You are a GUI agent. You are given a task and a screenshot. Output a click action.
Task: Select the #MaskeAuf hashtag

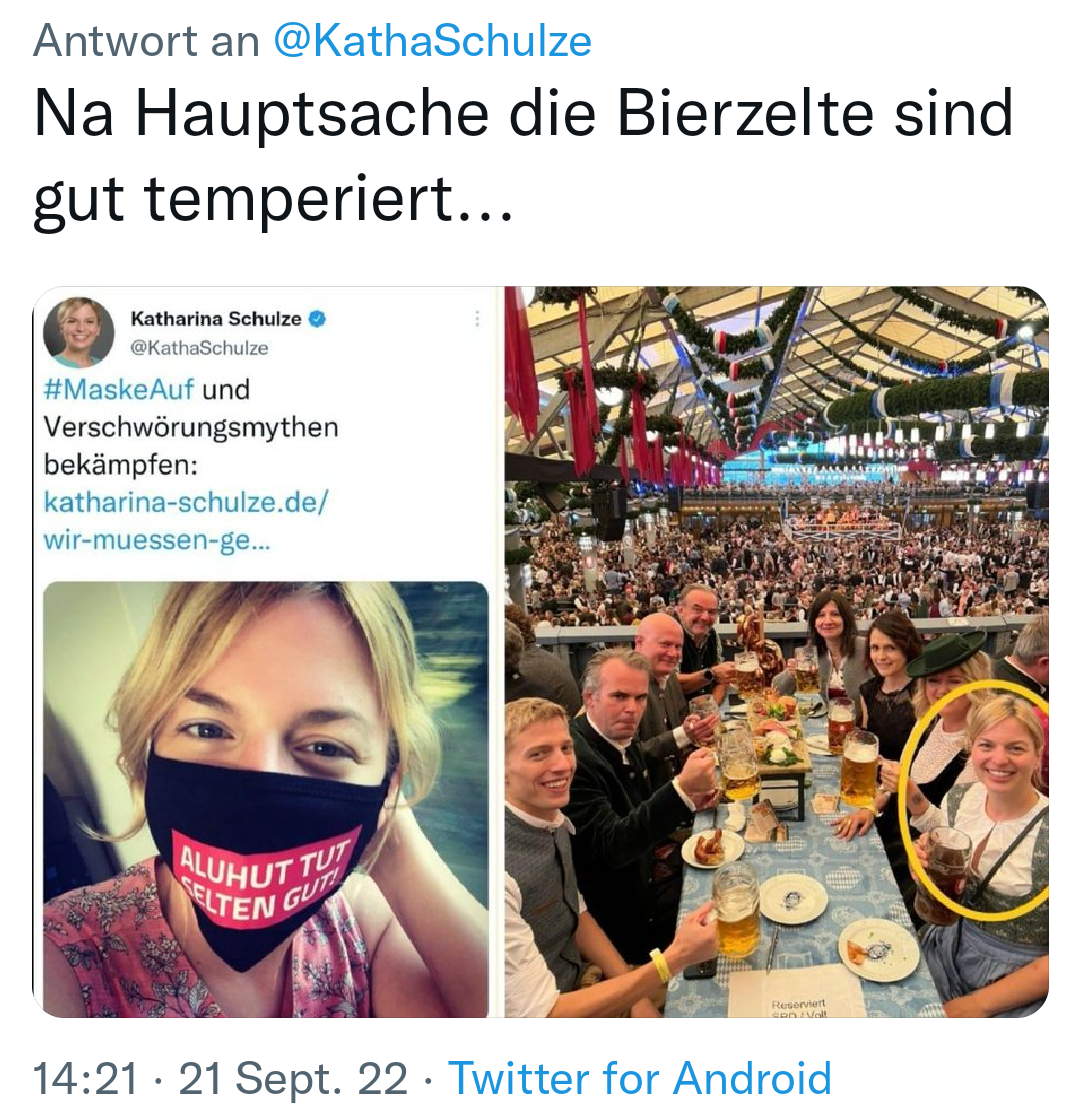coord(119,390)
